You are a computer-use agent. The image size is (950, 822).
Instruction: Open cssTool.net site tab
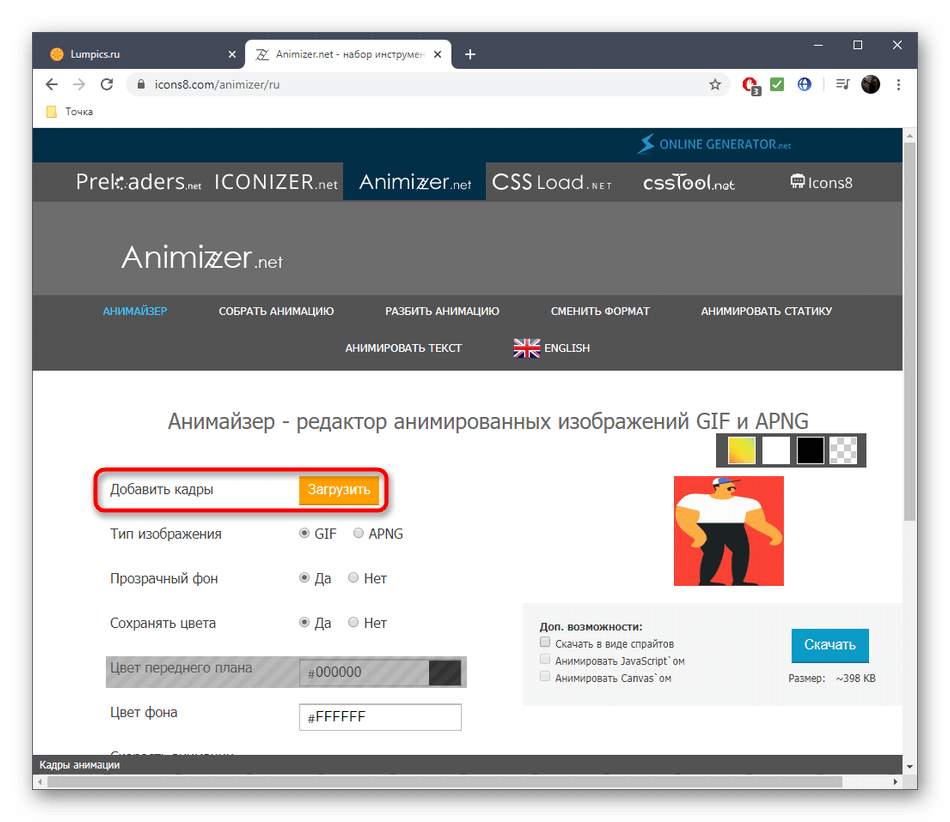[689, 182]
